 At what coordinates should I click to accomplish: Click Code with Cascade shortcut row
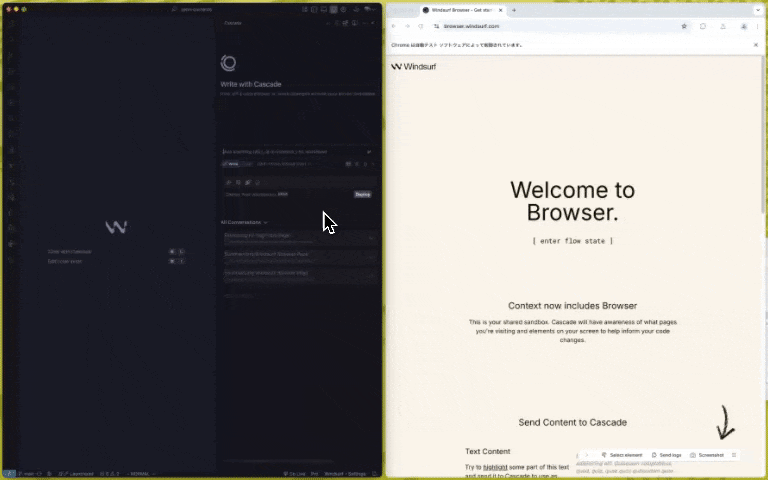pos(116,251)
